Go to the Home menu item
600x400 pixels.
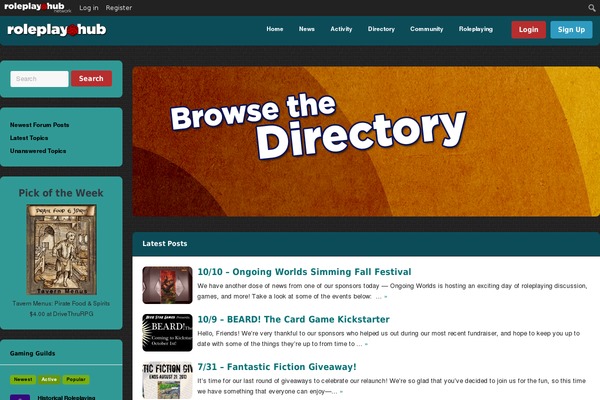(275, 29)
